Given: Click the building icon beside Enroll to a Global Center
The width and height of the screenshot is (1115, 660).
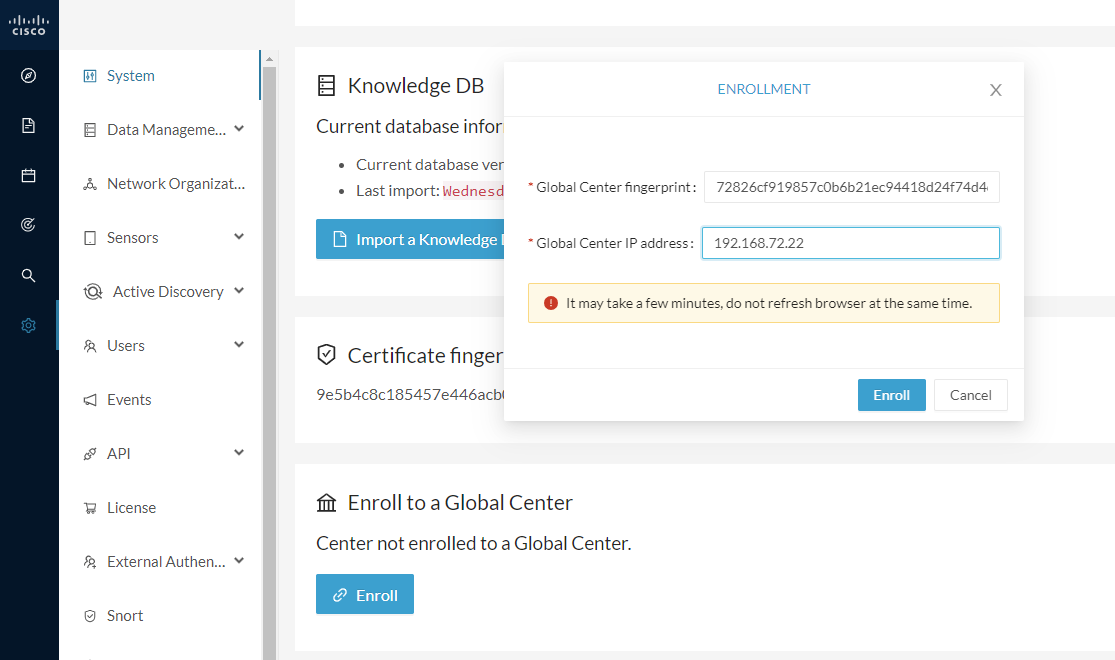Looking at the screenshot, I should click(x=326, y=502).
